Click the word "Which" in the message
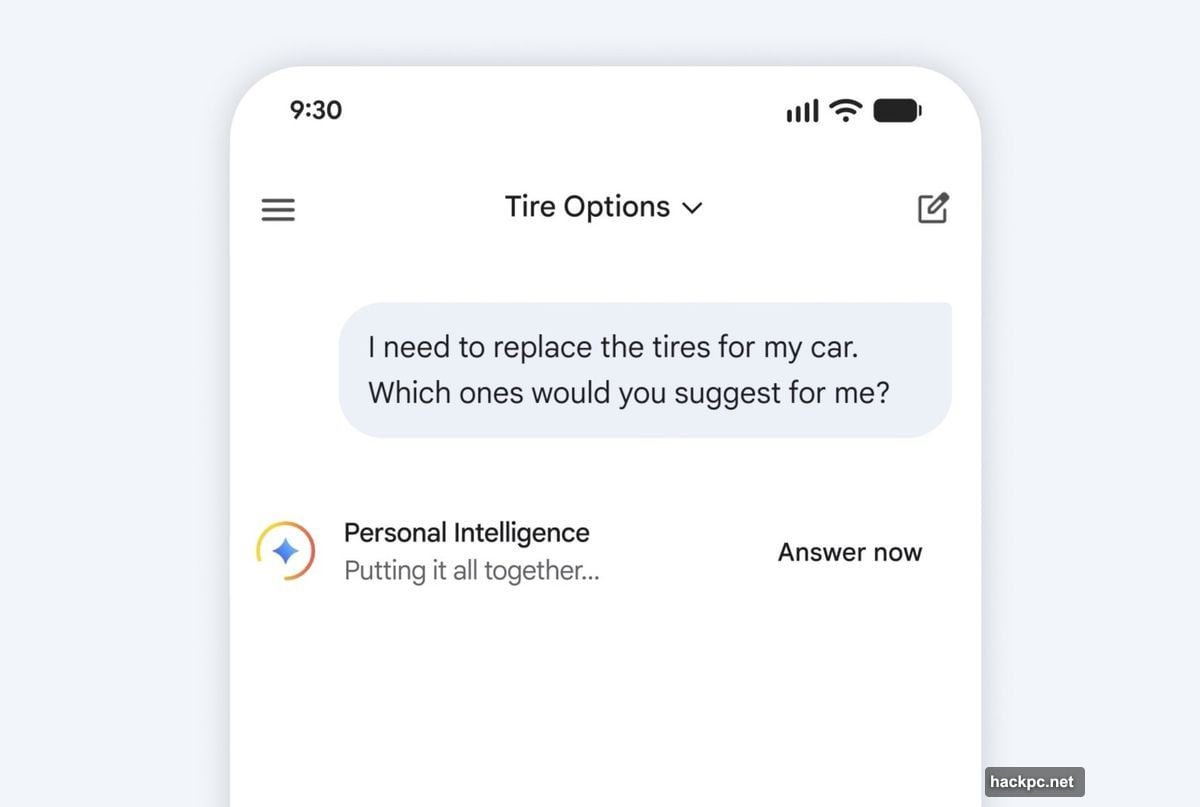 coord(409,393)
